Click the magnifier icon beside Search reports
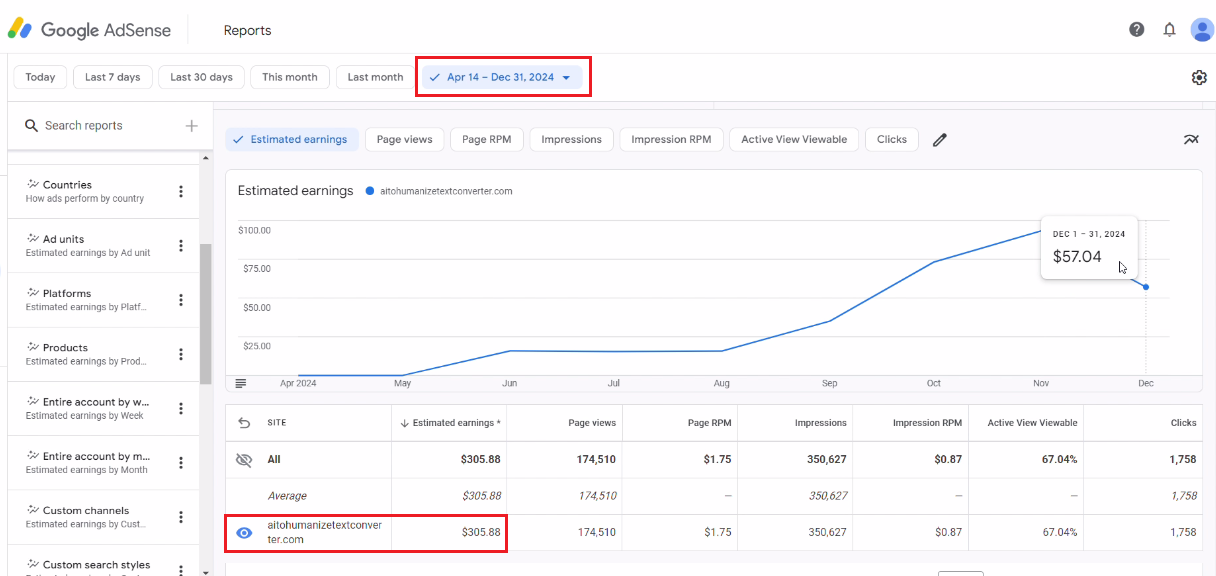The height and width of the screenshot is (576, 1216). click(x=31, y=125)
